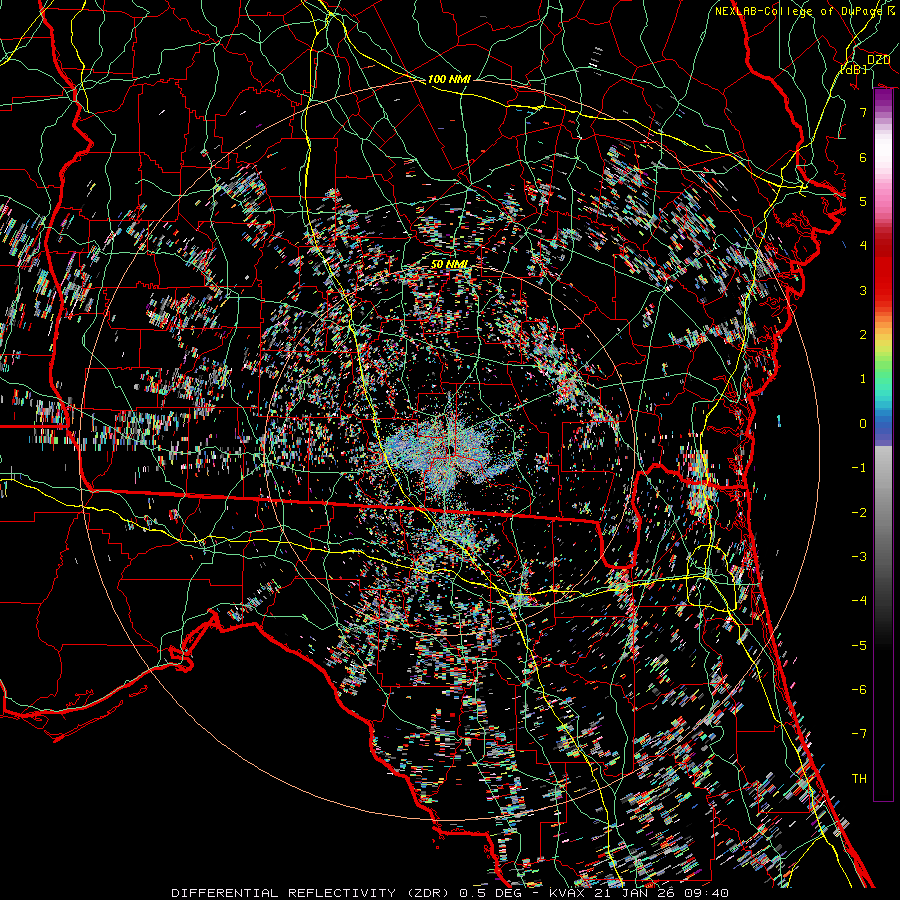Screen dimensions: 900x900
Task: Click the color scale label -1
Action: [859, 468]
